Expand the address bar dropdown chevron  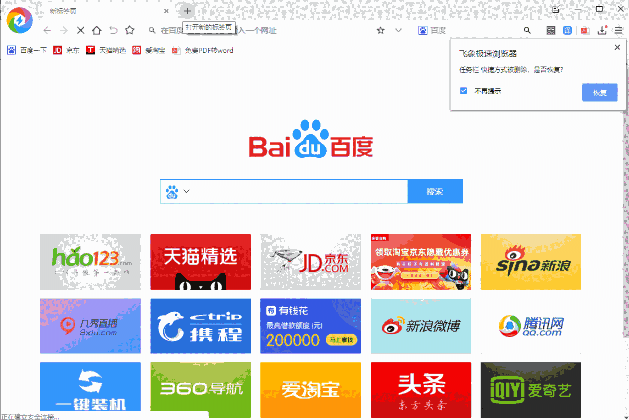398,30
